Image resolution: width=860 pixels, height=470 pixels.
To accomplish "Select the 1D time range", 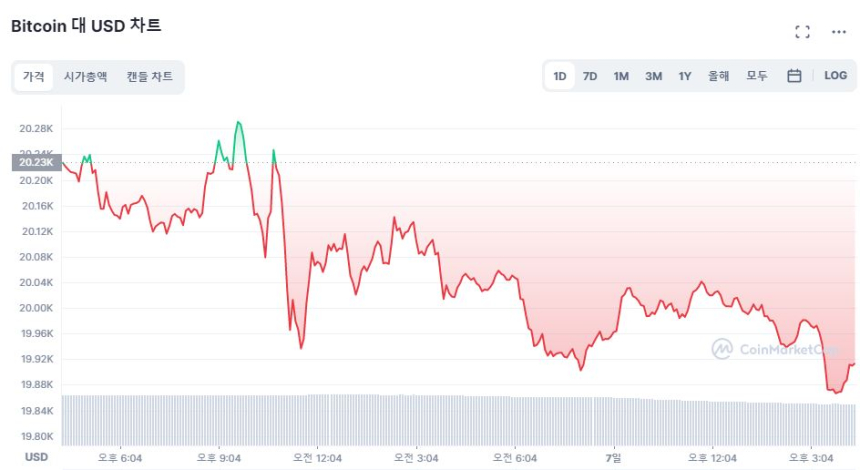I will pos(560,76).
